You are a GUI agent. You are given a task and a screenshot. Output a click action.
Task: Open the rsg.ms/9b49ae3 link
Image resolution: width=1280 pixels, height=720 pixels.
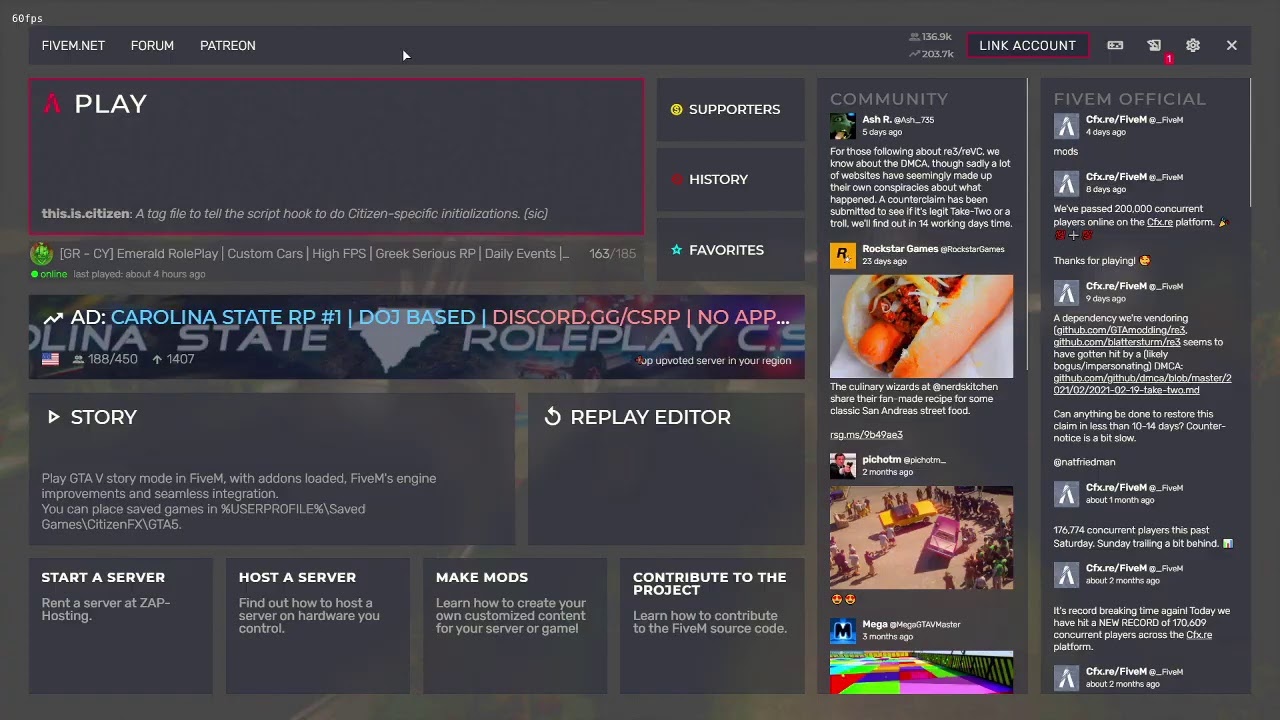click(x=866, y=435)
